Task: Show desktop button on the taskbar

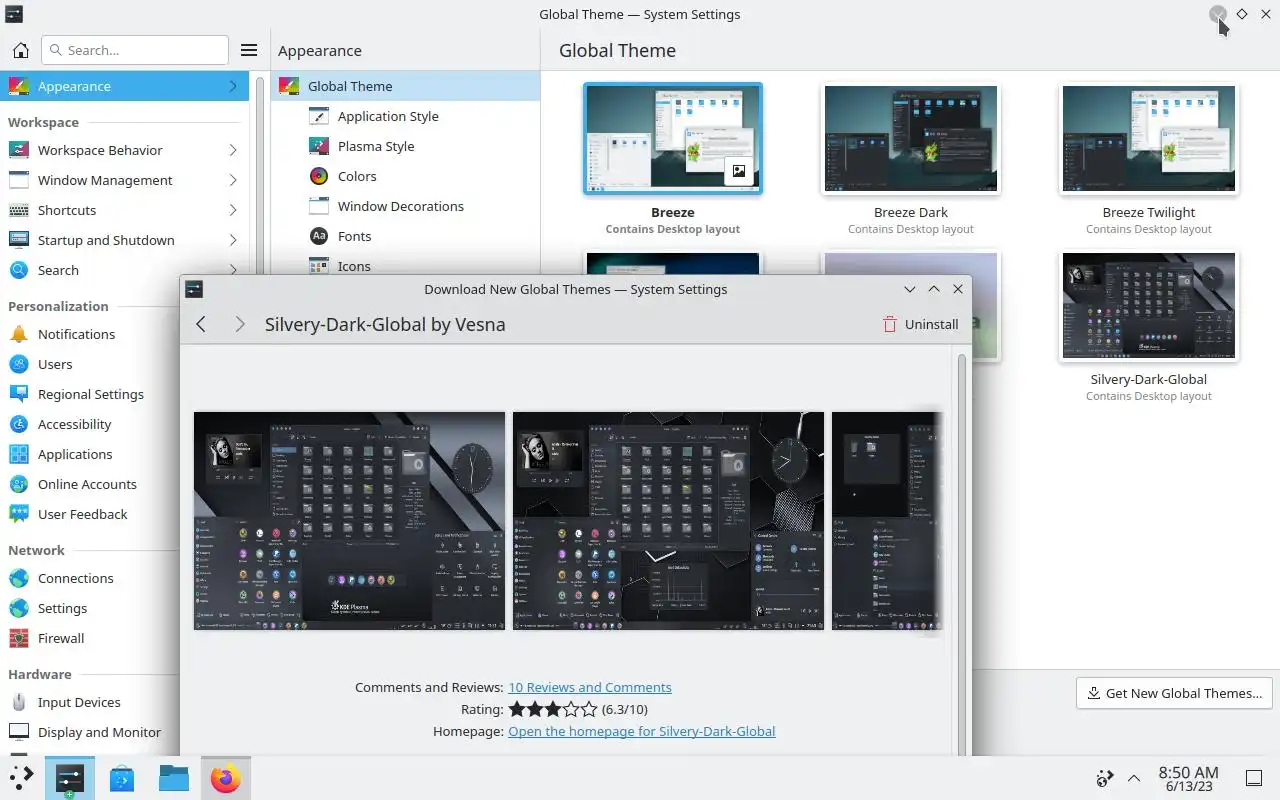Action: click(1253, 778)
